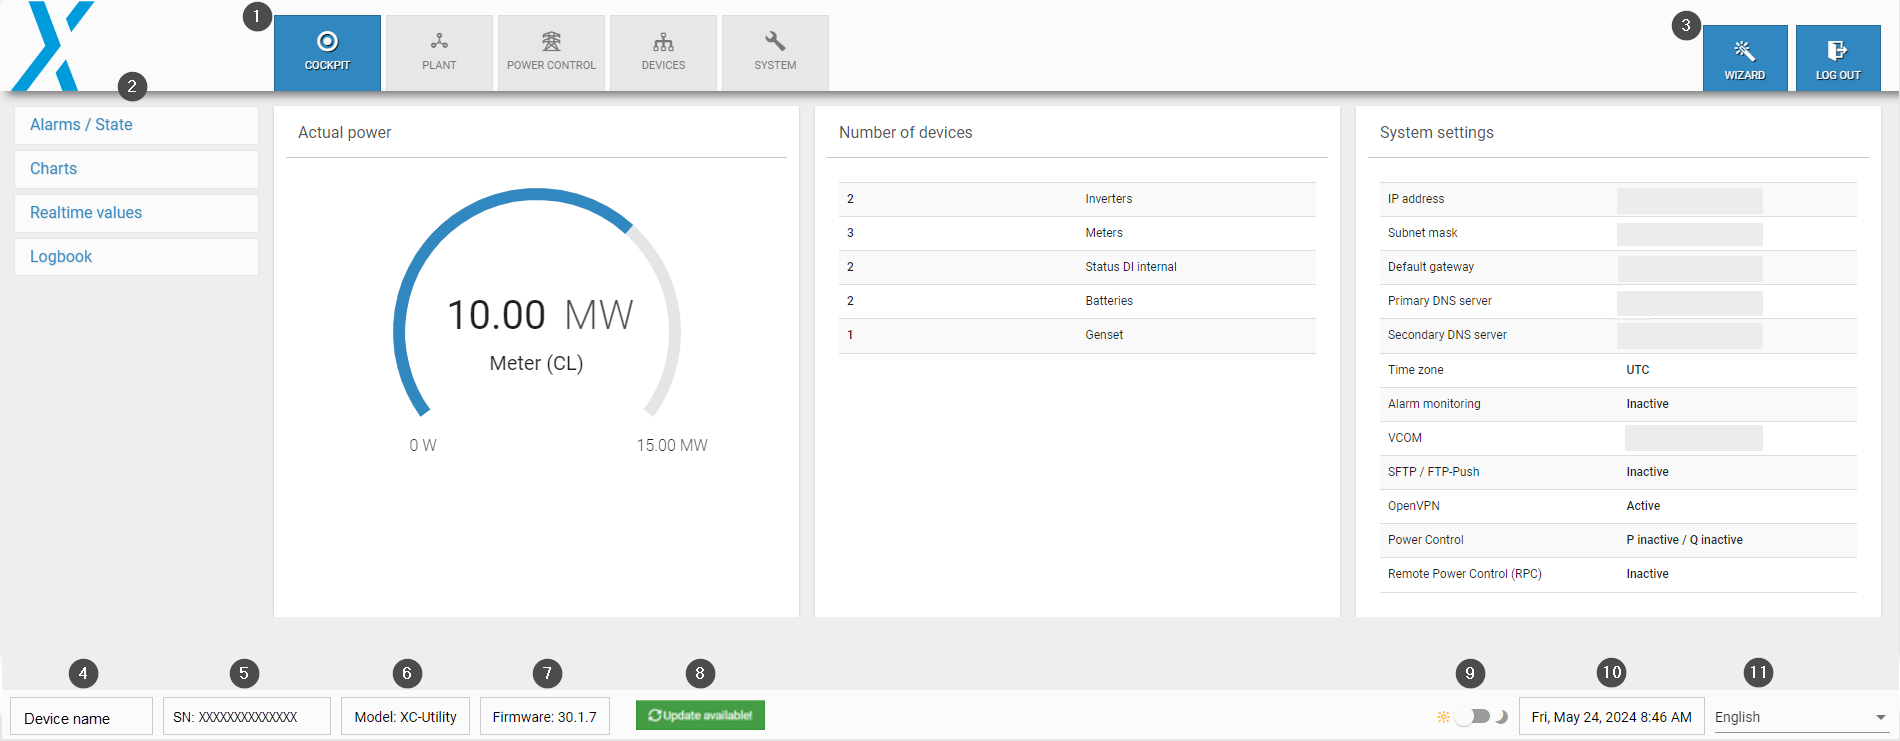Toggle the light/dark theme switch
This screenshot has height=741, width=1900.
1473,717
